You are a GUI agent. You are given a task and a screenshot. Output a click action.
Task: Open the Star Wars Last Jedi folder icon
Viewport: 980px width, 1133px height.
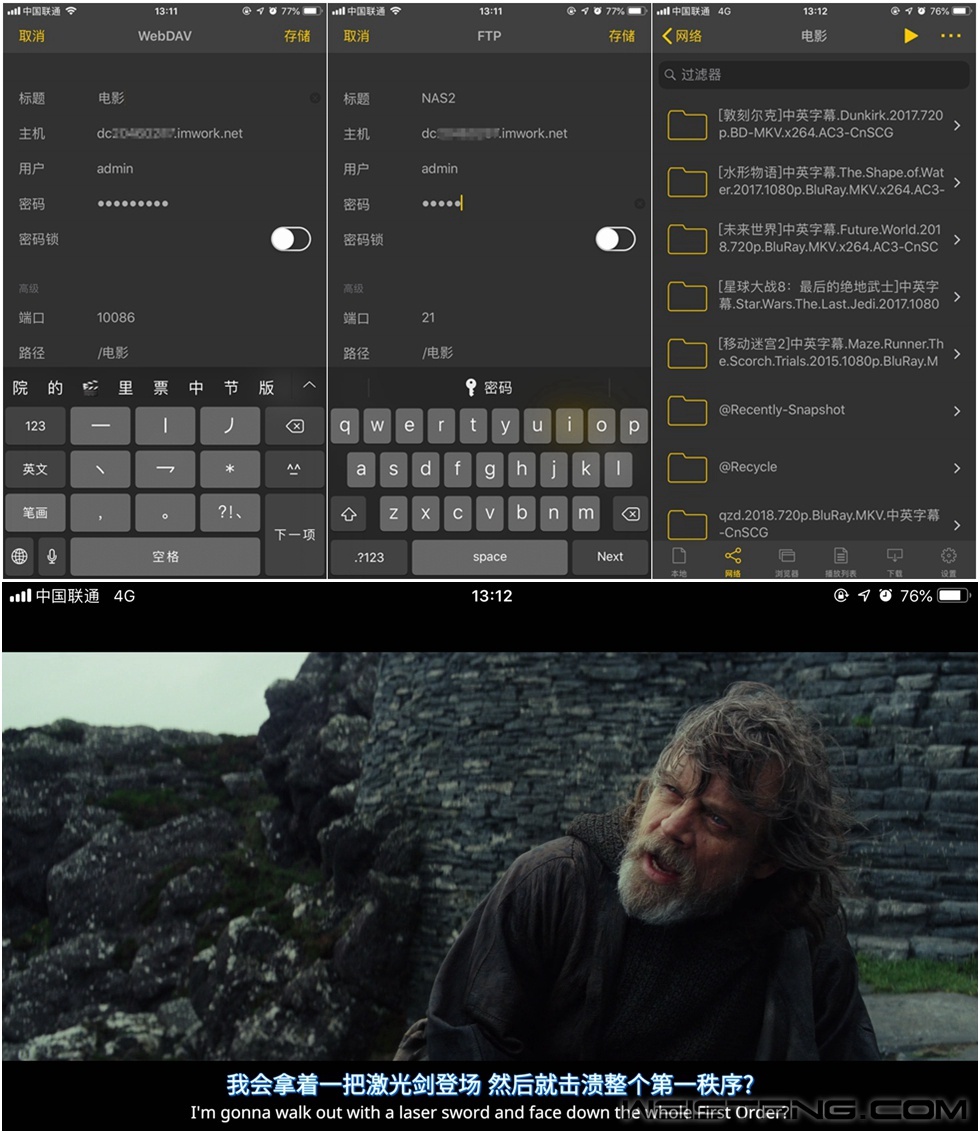click(x=687, y=296)
